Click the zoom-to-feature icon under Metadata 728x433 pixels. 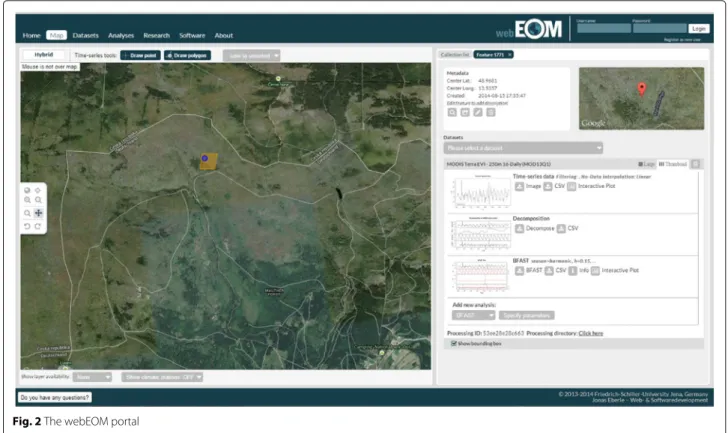coord(452,112)
